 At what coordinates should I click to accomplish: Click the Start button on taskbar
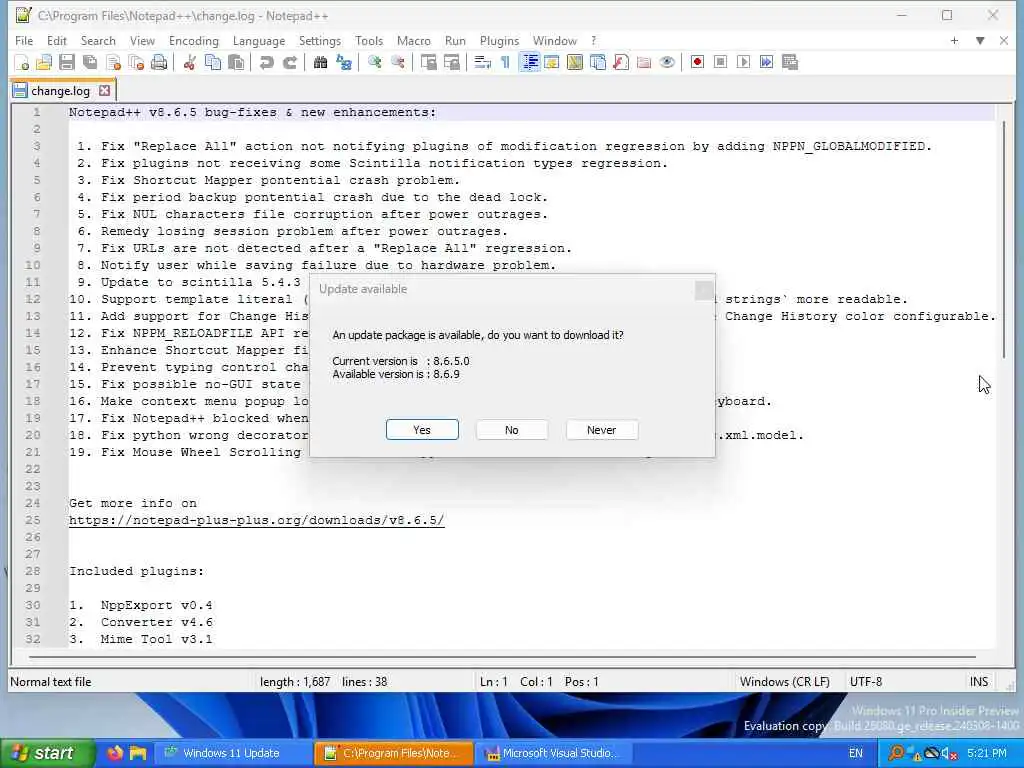click(x=46, y=753)
